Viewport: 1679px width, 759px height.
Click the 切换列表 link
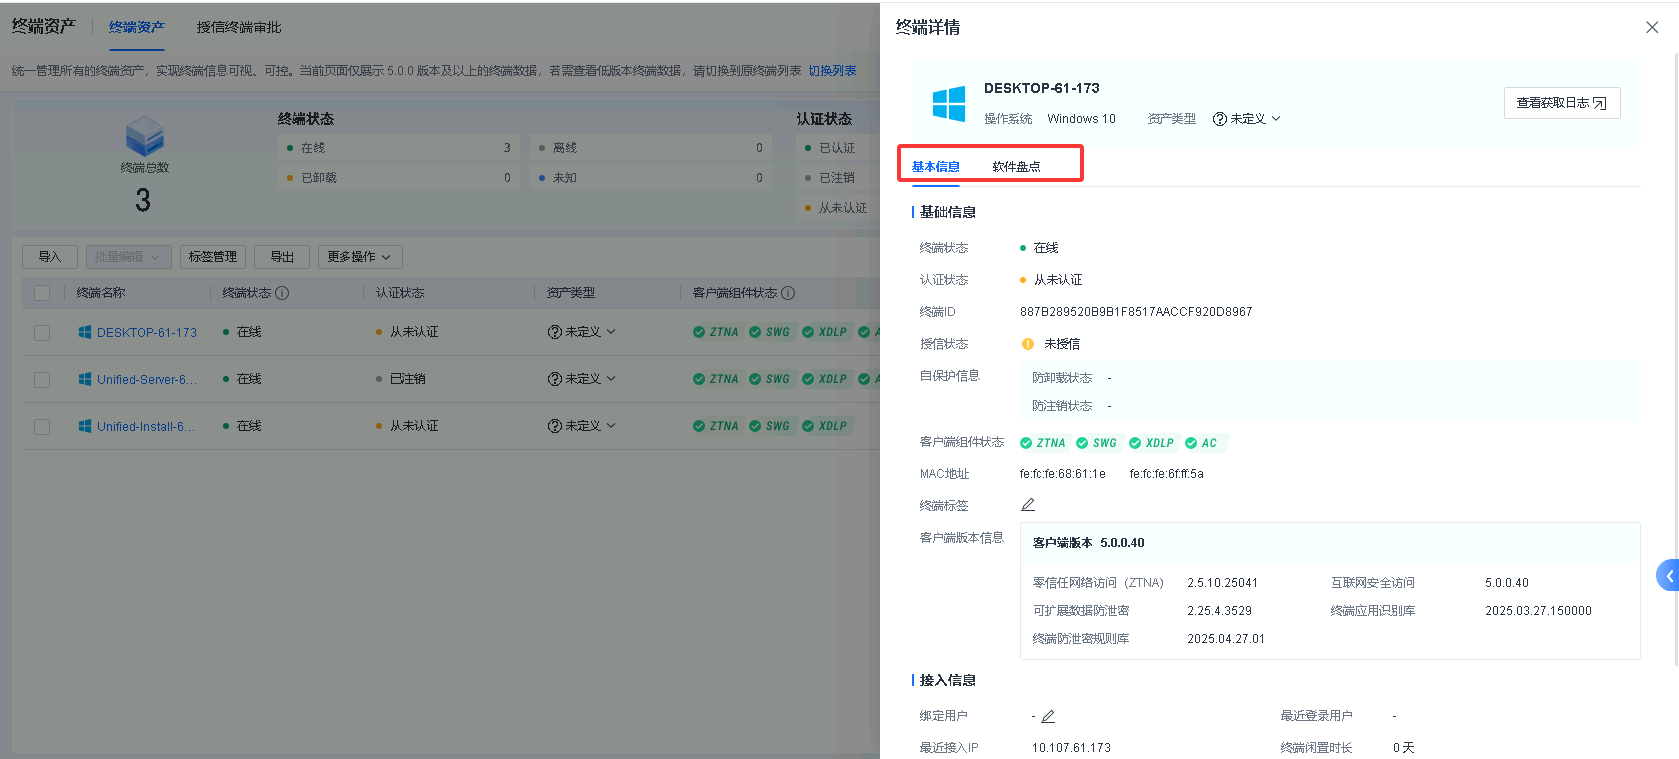pos(832,71)
